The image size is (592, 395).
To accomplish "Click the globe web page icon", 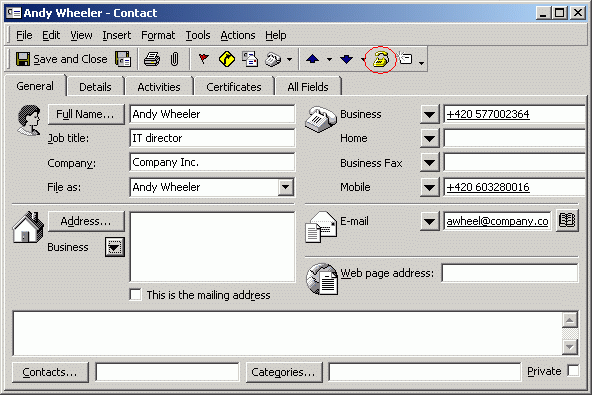I will coord(322,279).
